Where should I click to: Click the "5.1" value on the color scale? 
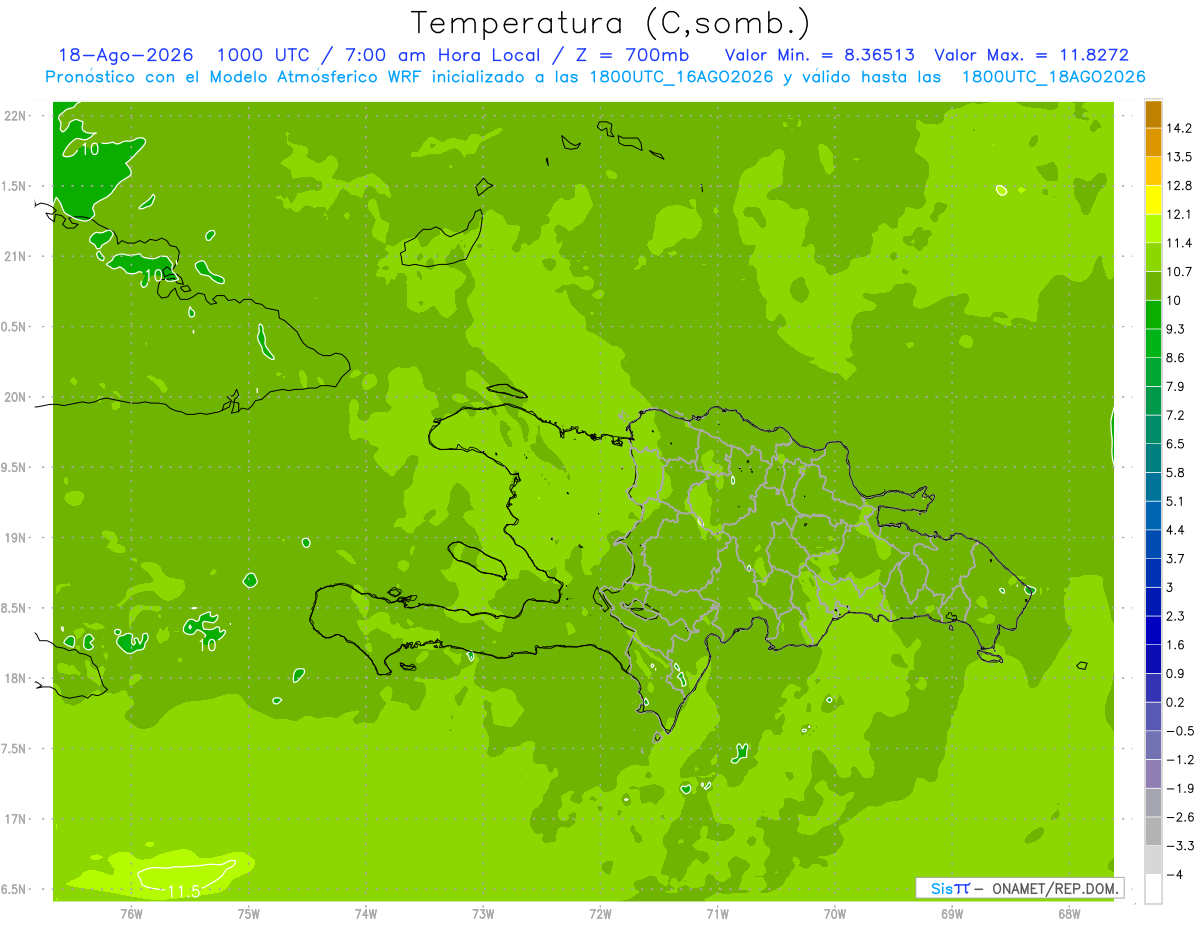tap(1176, 501)
